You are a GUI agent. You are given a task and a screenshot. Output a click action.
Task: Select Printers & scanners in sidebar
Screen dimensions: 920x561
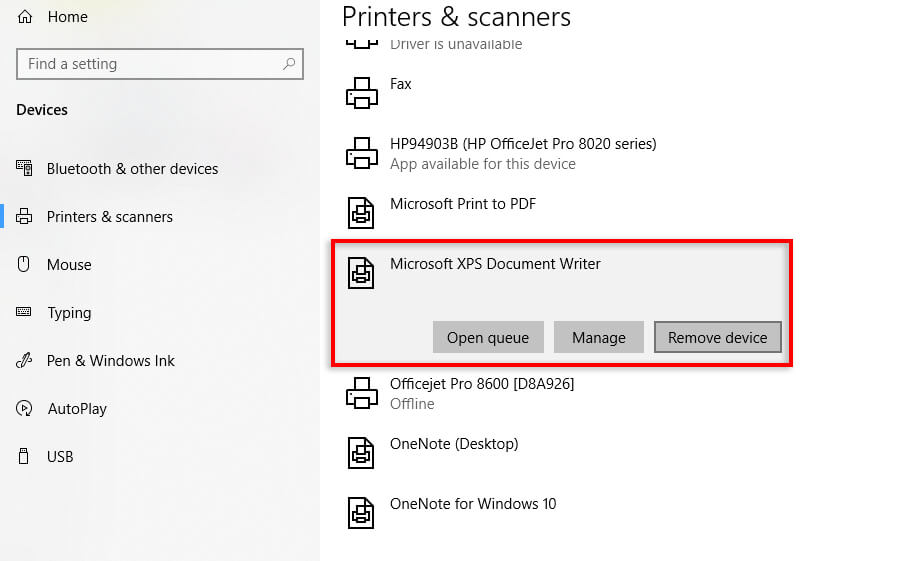click(109, 217)
